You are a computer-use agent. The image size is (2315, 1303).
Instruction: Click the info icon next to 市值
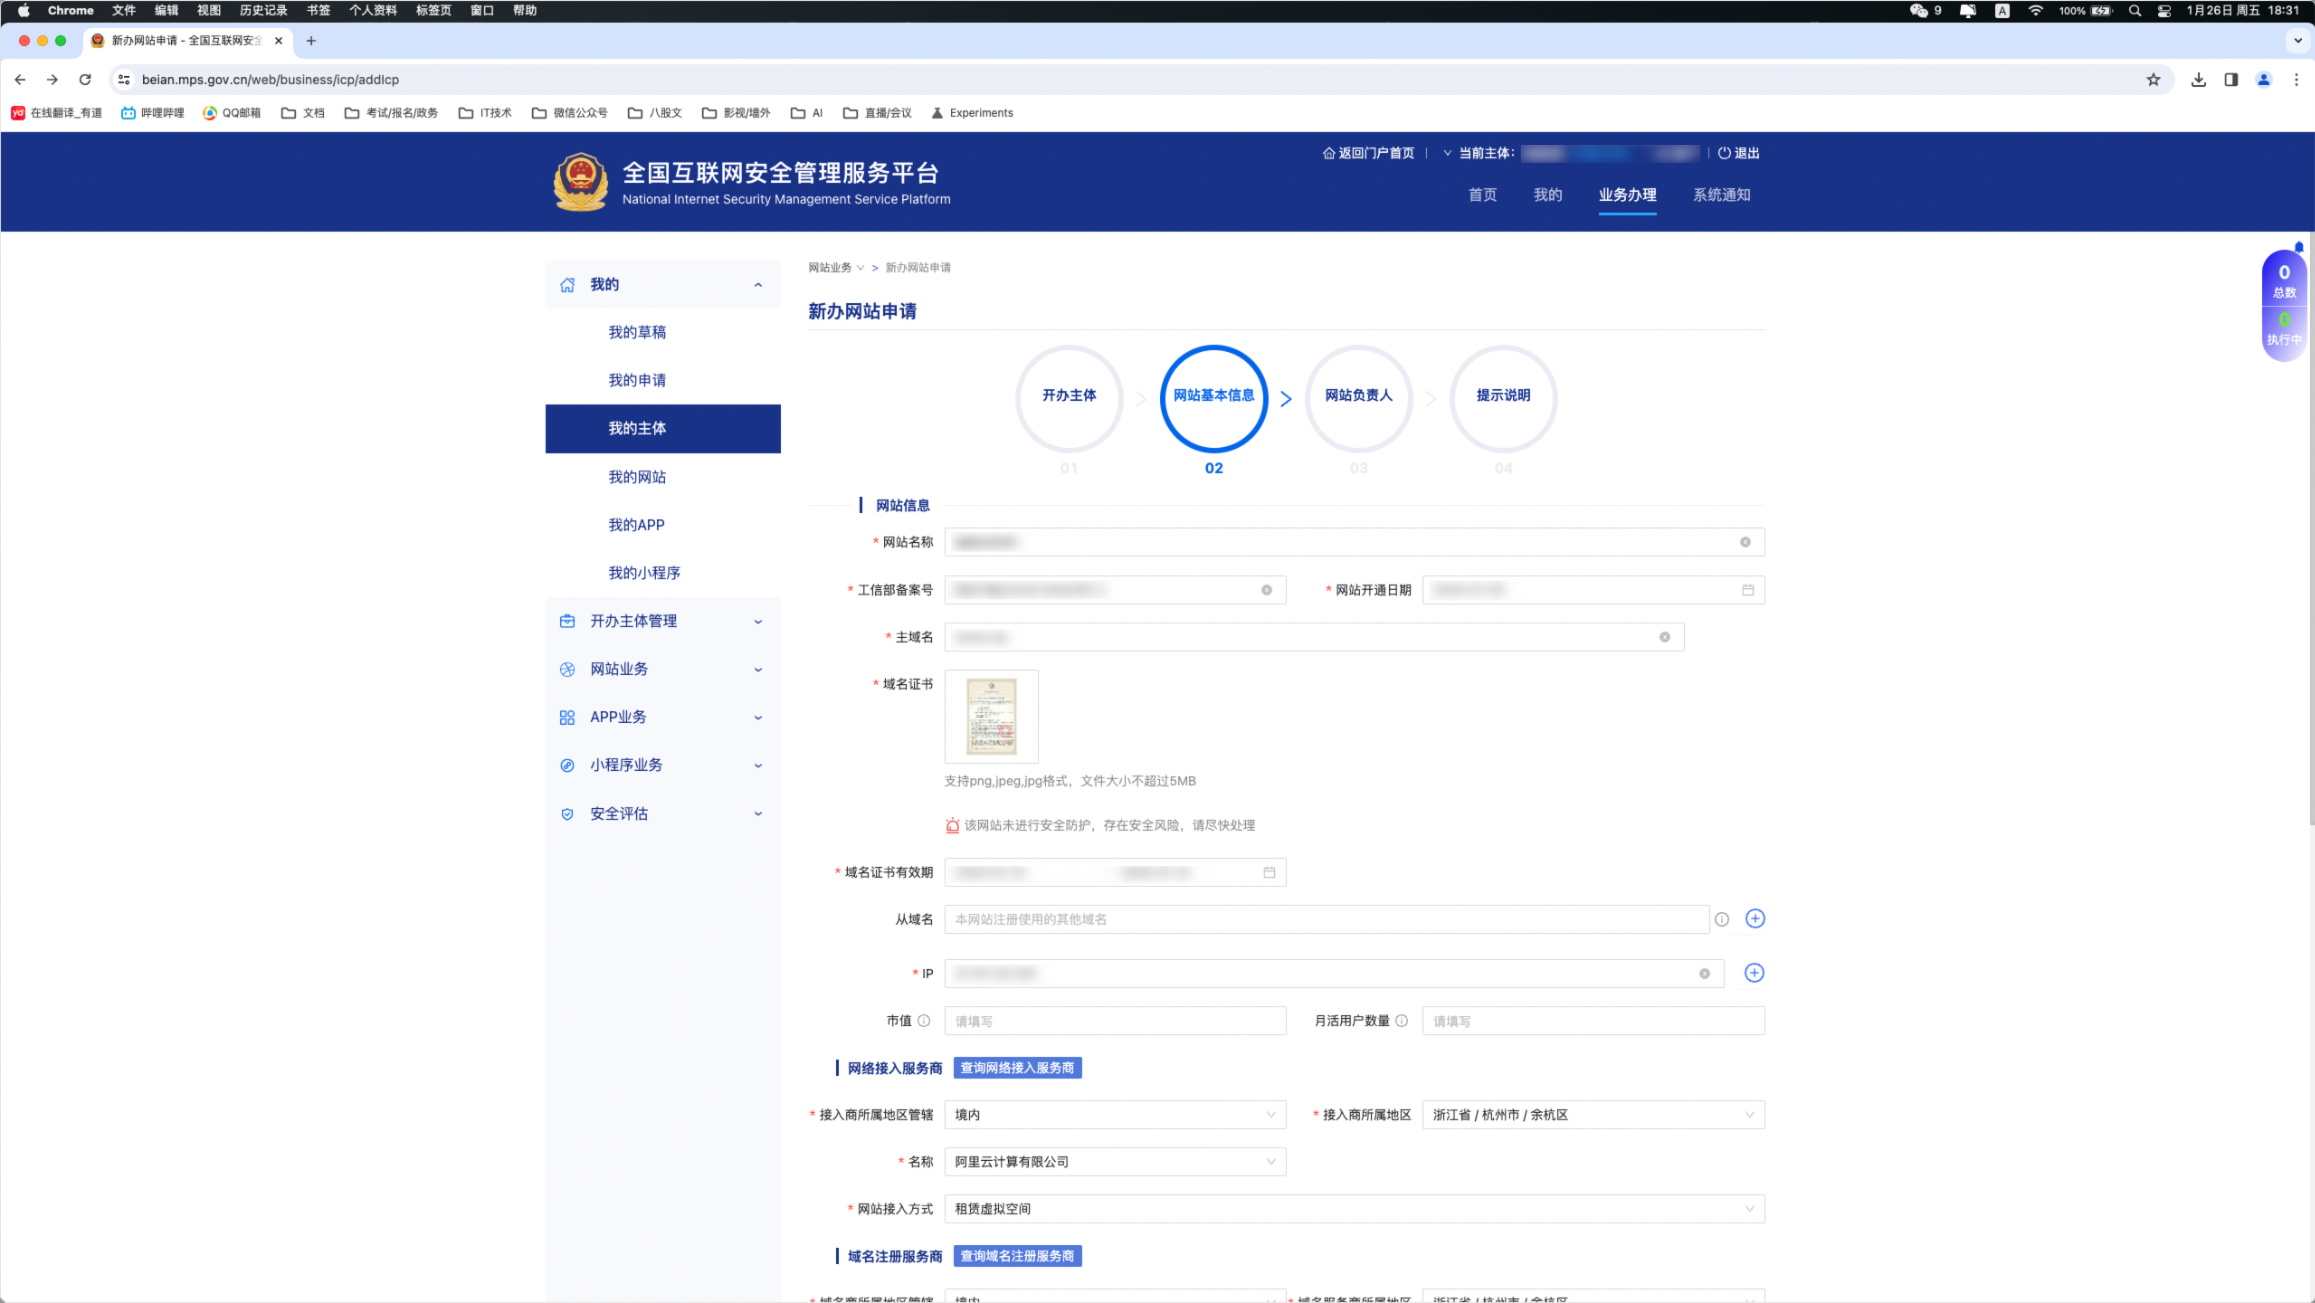tap(924, 1021)
